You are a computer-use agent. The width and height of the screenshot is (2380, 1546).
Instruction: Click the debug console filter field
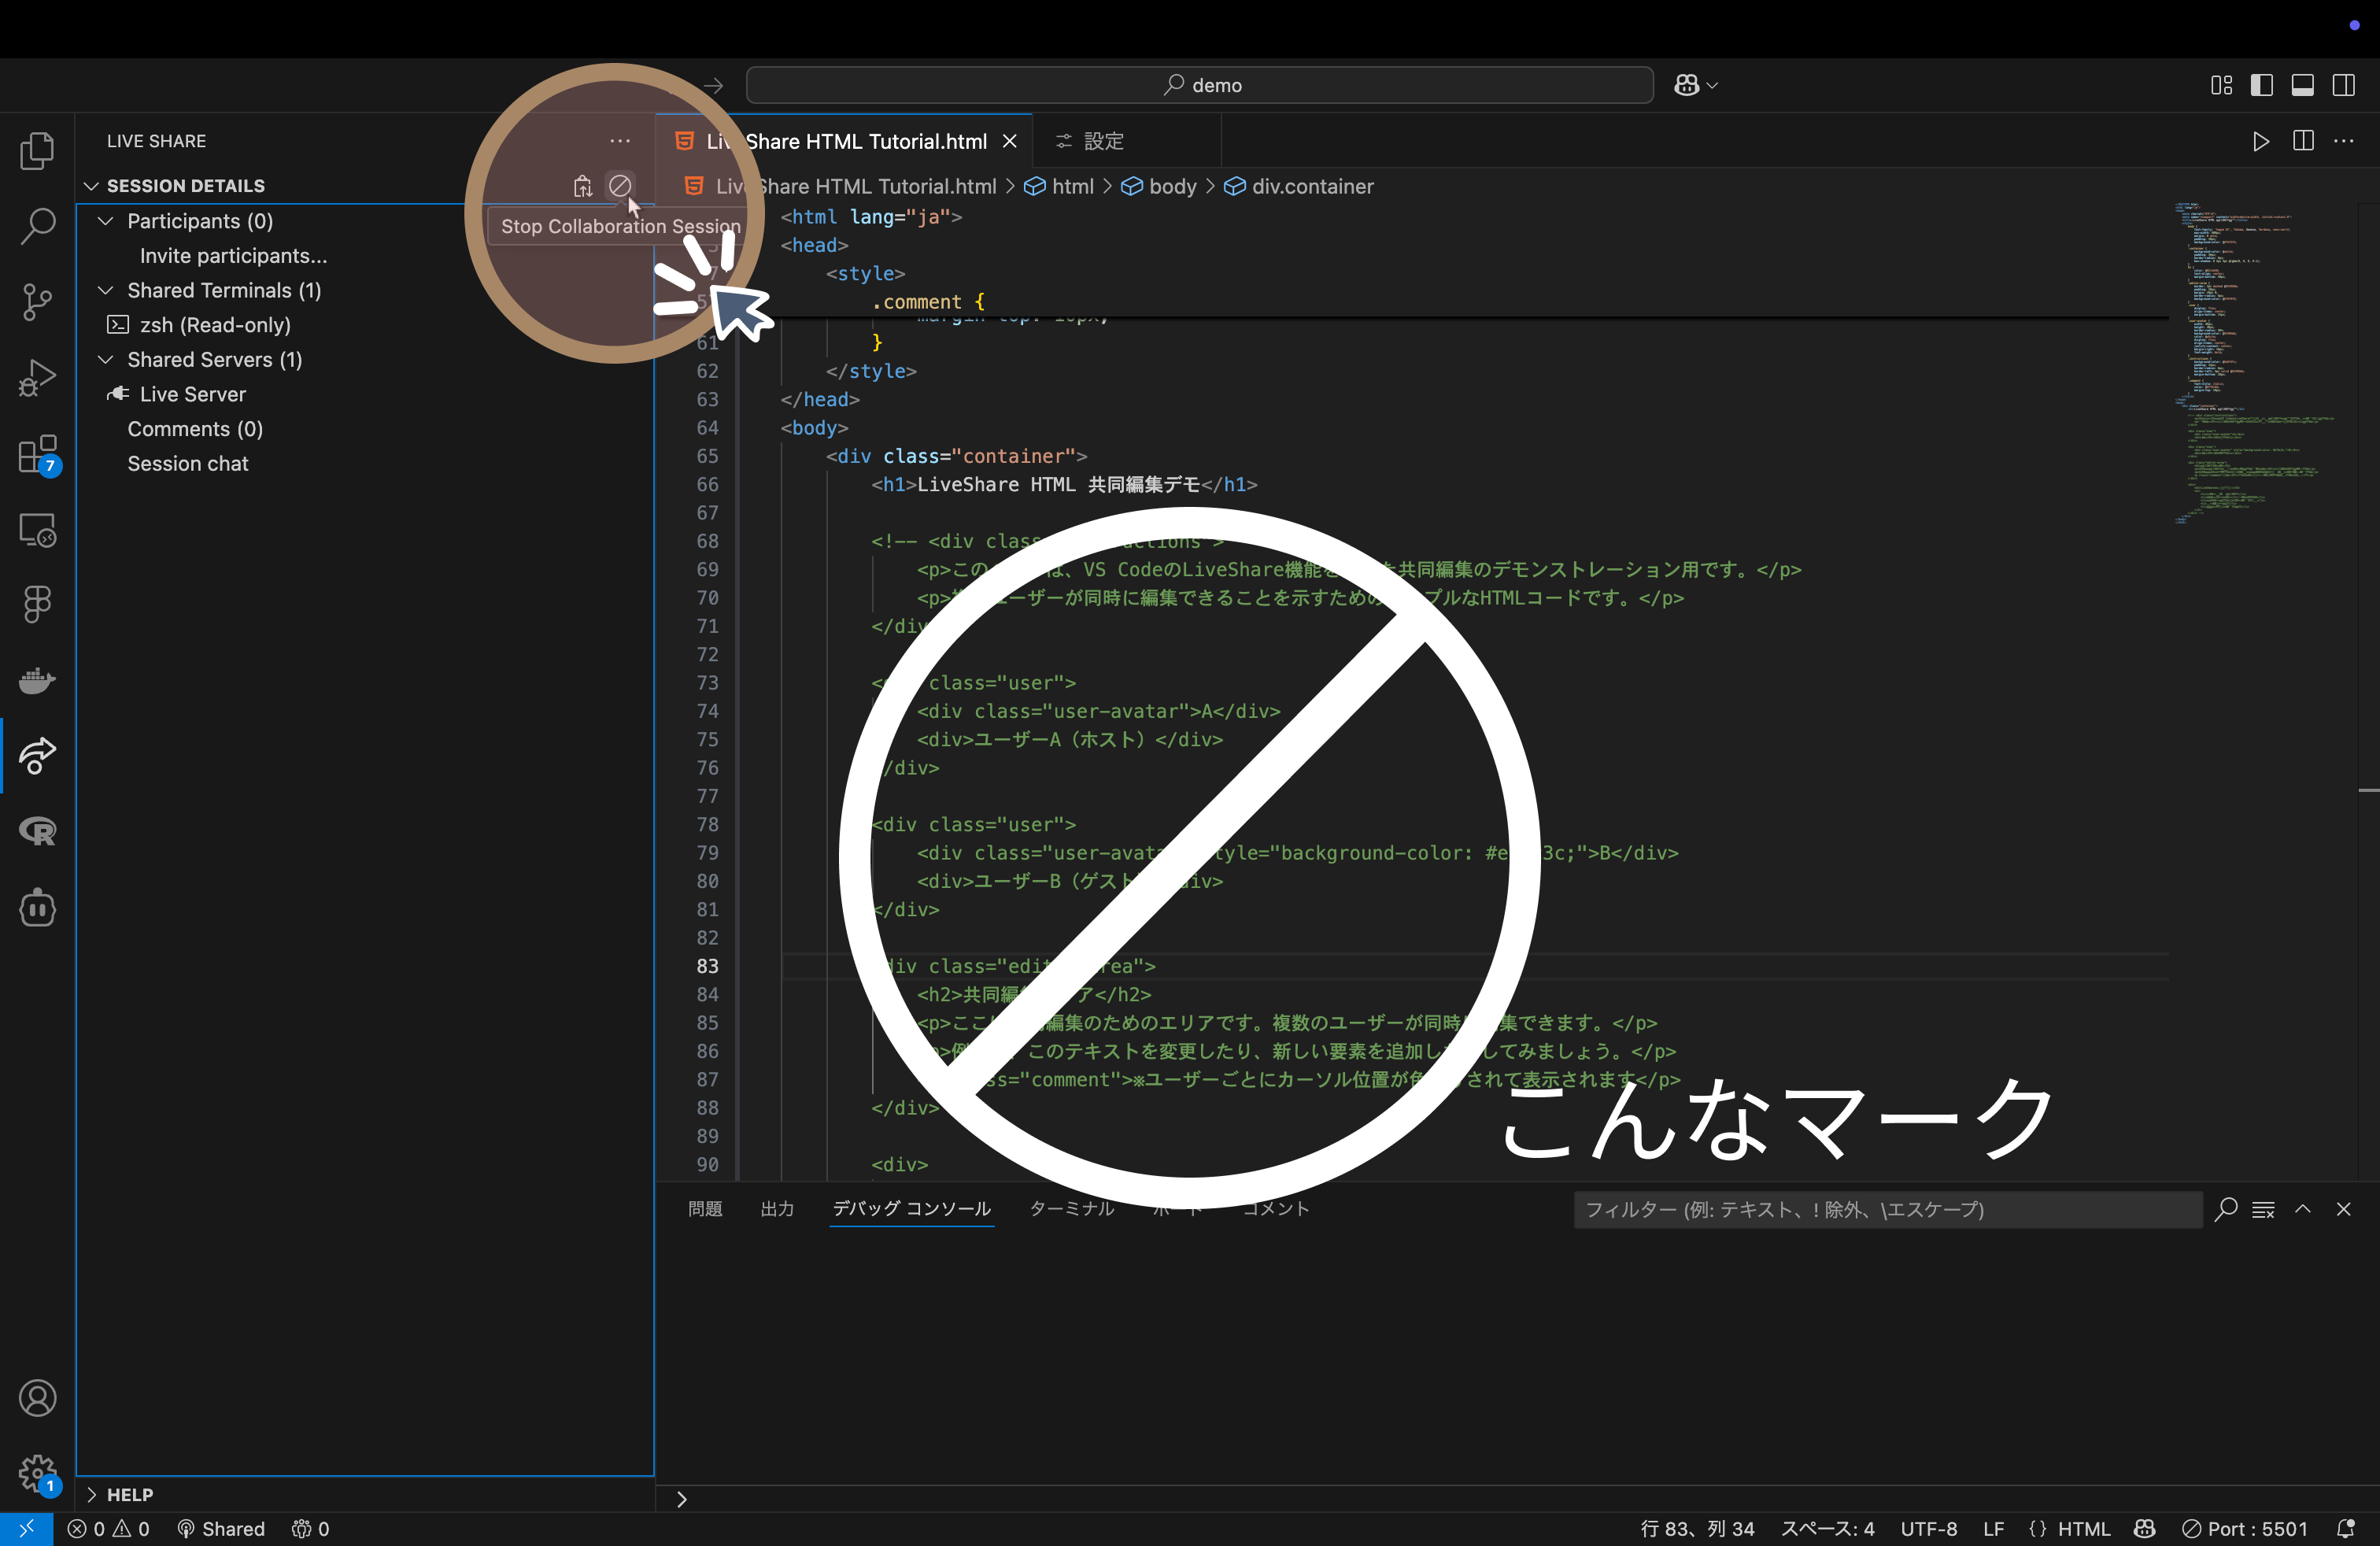click(1887, 1210)
